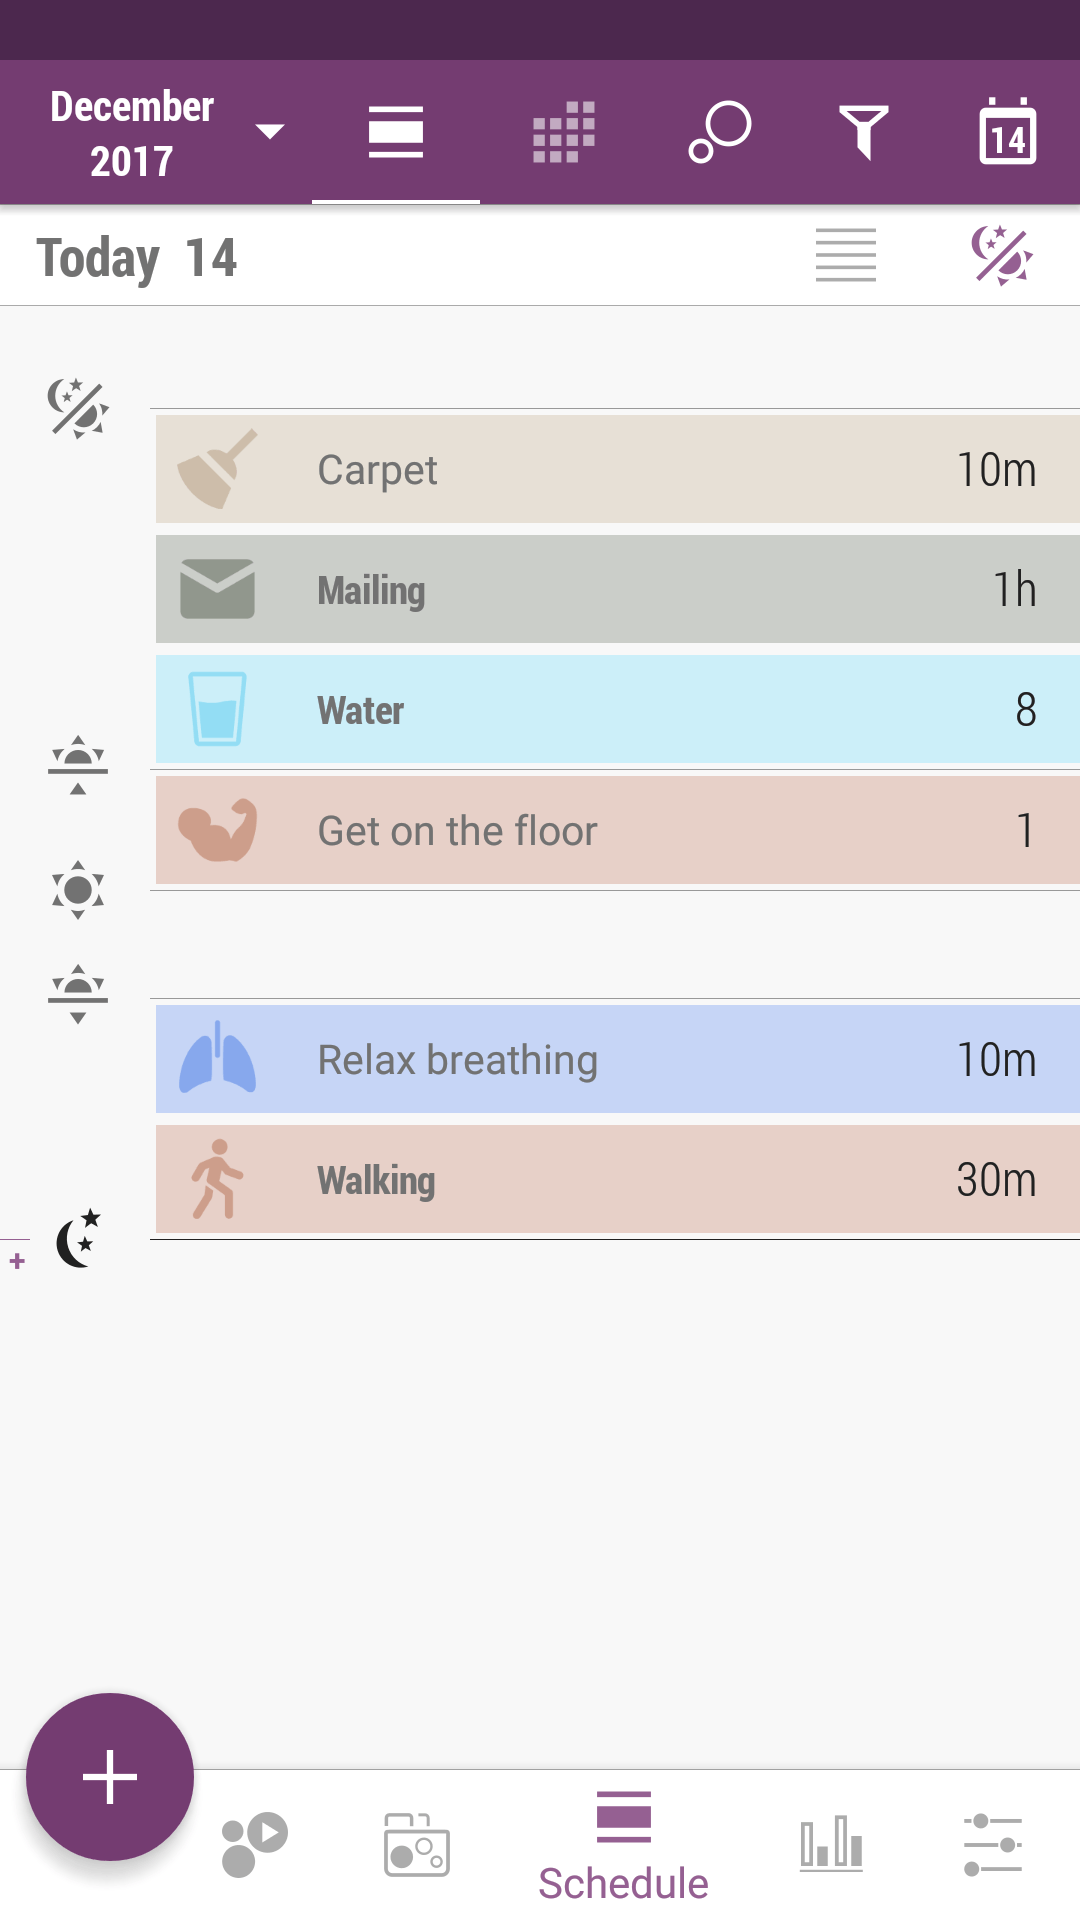Viewport: 1080px width, 1920px height.
Task: Toggle compact list lines view
Action: pyautogui.click(x=846, y=256)
